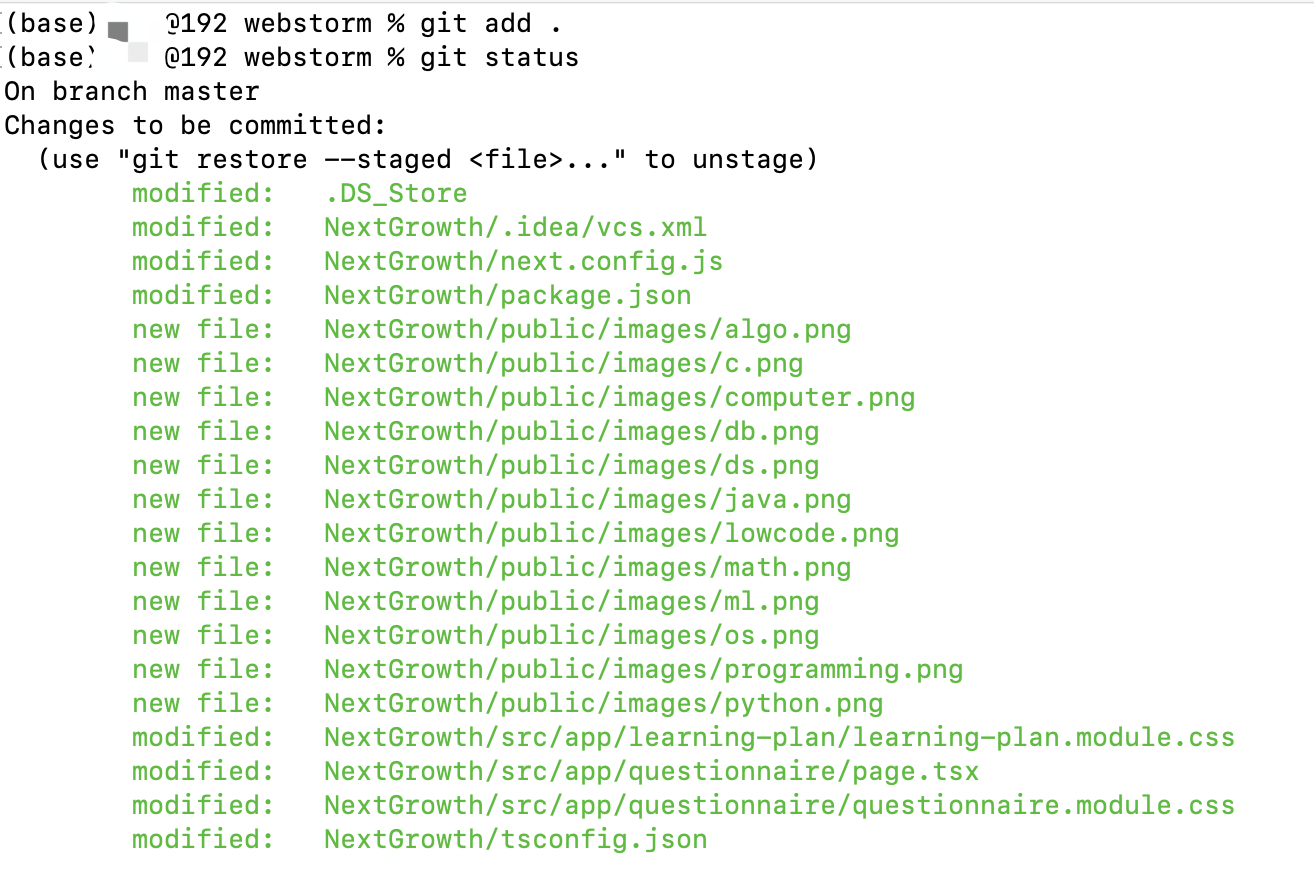Image resolution: width=1314 pixels, height=882 pixels.
Task: Click the .DS_Store modified file path
Action: point(395,193)
